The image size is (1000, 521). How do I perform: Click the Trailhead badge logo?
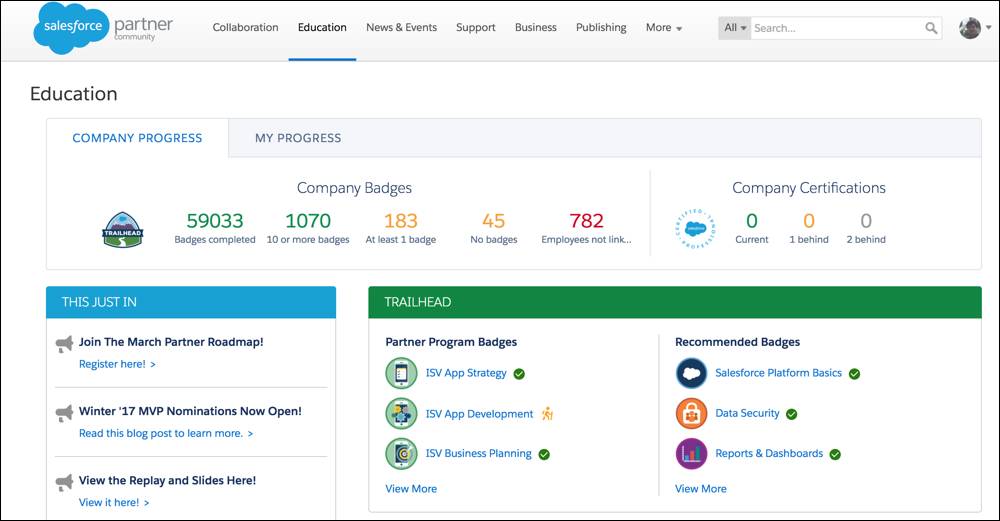click(x=122, y=230)
